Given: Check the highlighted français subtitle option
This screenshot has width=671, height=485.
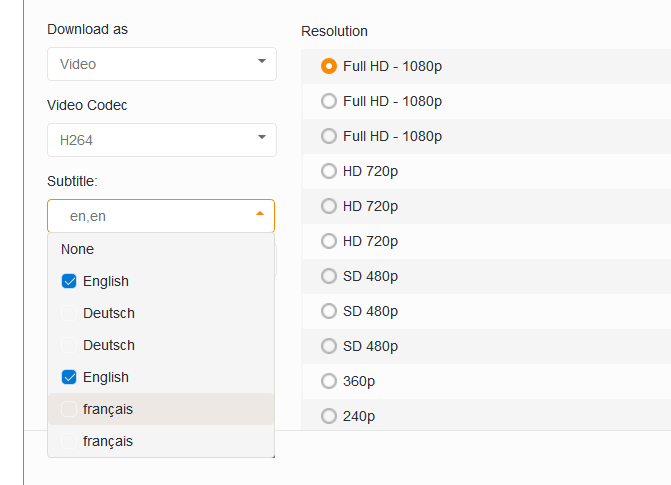Looking at the screenshot, I should (x=69, y=409).
